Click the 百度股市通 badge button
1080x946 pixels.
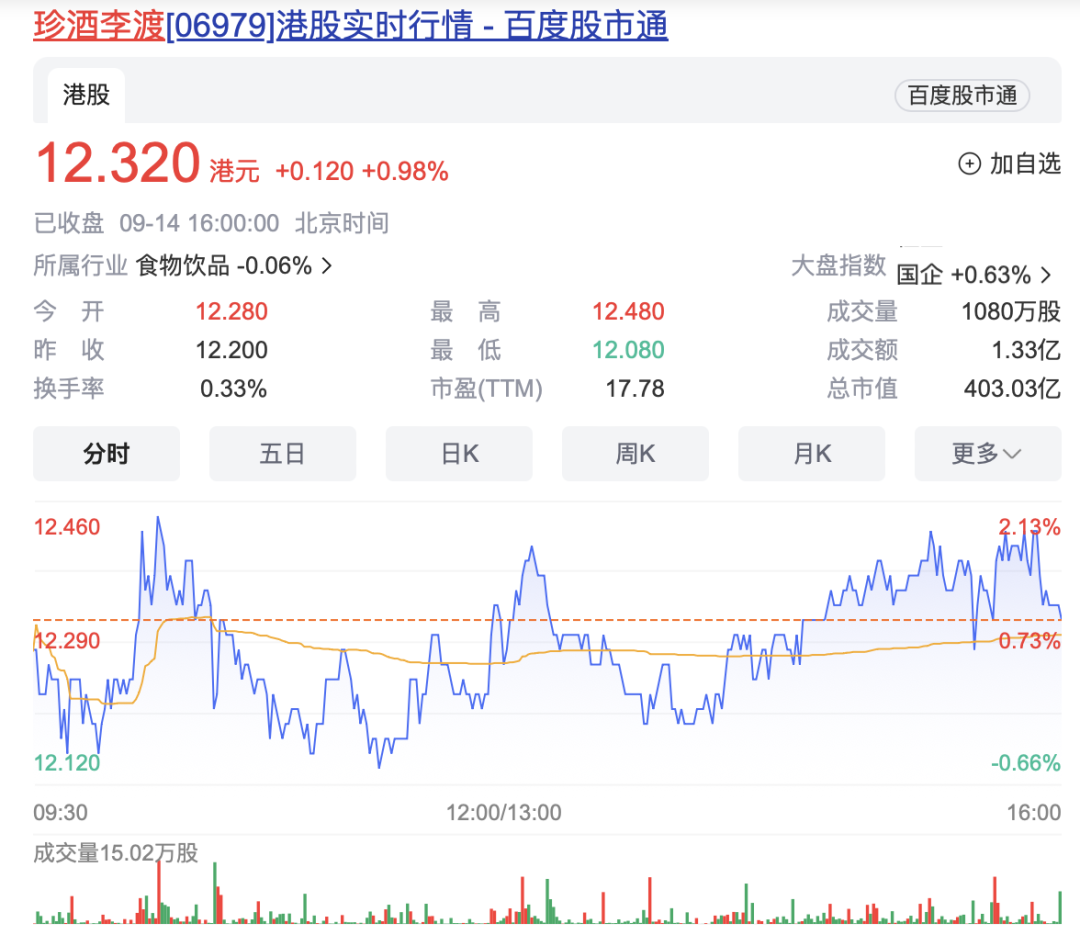point(962,95)
